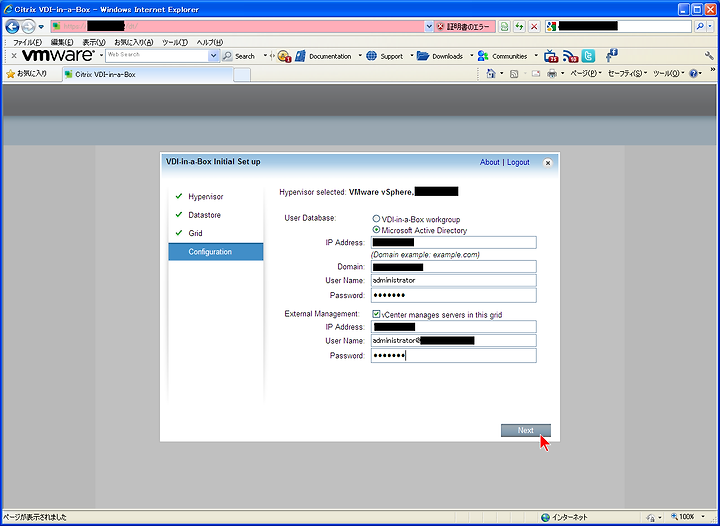Screen dimensions: 720x526
Task: Expand the VMware Web Search box dropdown
Action: (x=214, y=56)
